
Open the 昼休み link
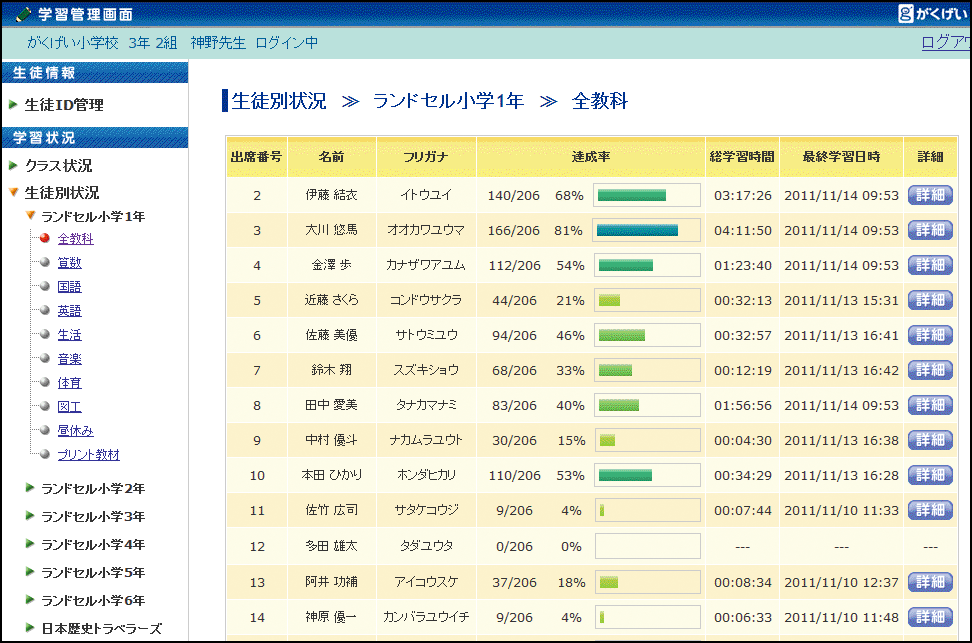pyautogui.click(x=76, y=431)
